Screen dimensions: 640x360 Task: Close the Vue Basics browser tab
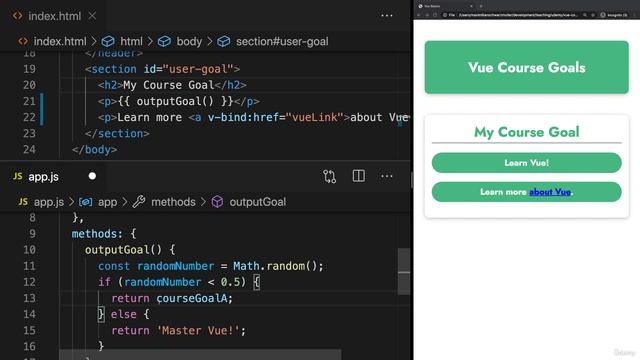click(471, 6)
